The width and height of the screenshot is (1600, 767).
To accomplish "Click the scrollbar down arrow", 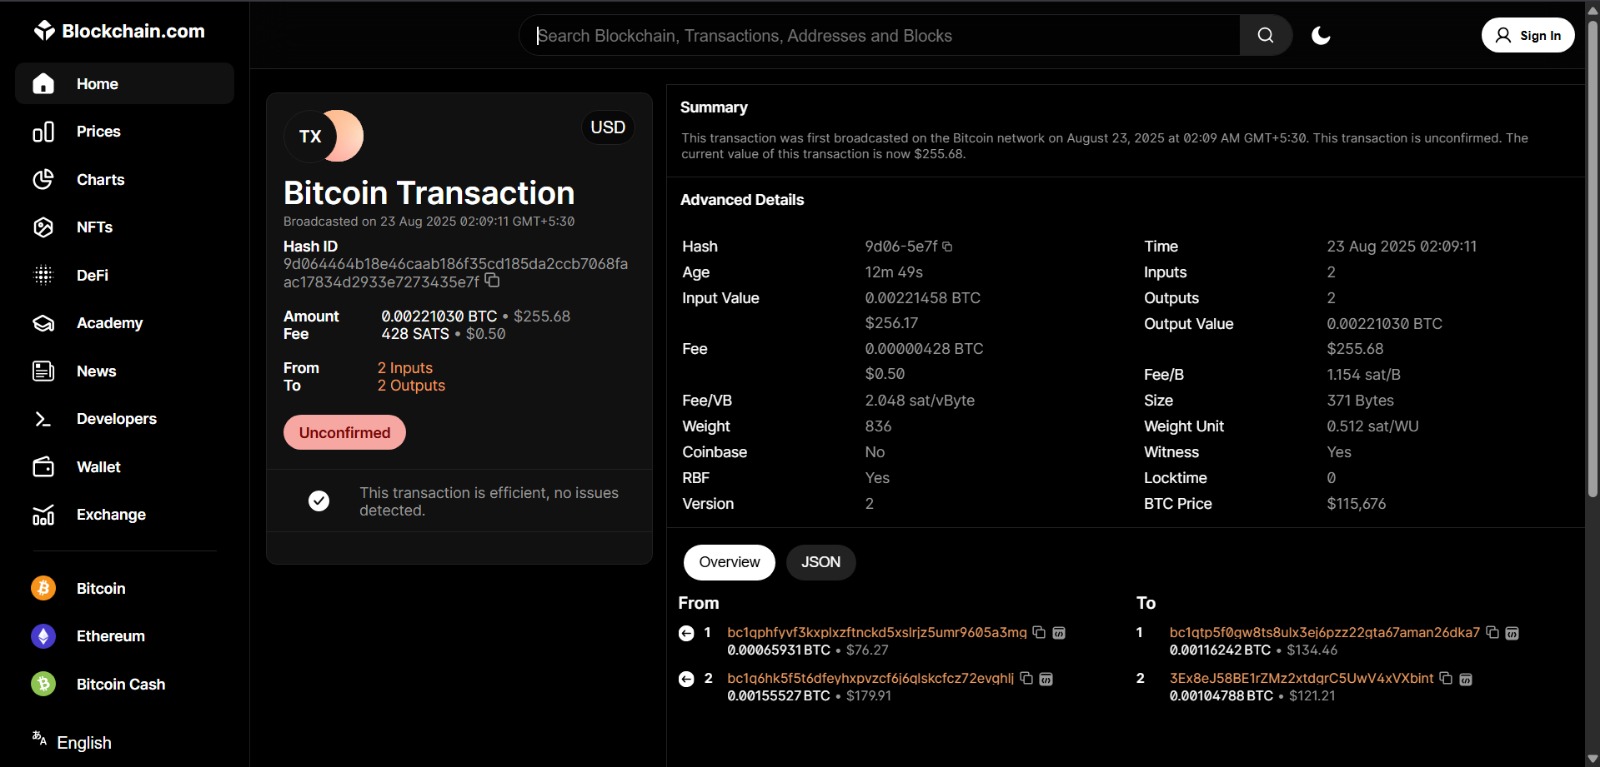I will click(x=1592, y=759).
